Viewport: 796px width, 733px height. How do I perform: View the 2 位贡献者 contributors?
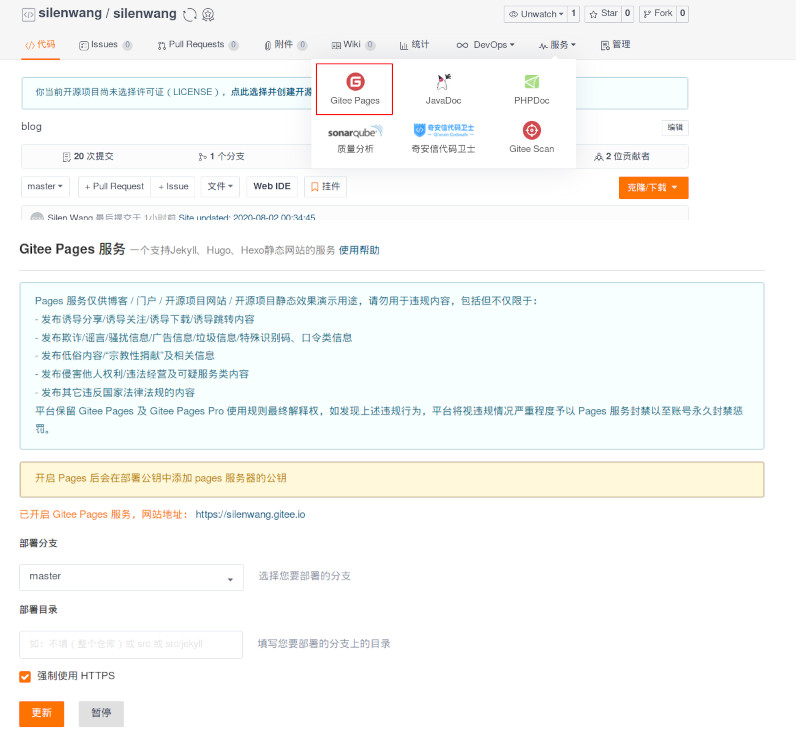622,156
